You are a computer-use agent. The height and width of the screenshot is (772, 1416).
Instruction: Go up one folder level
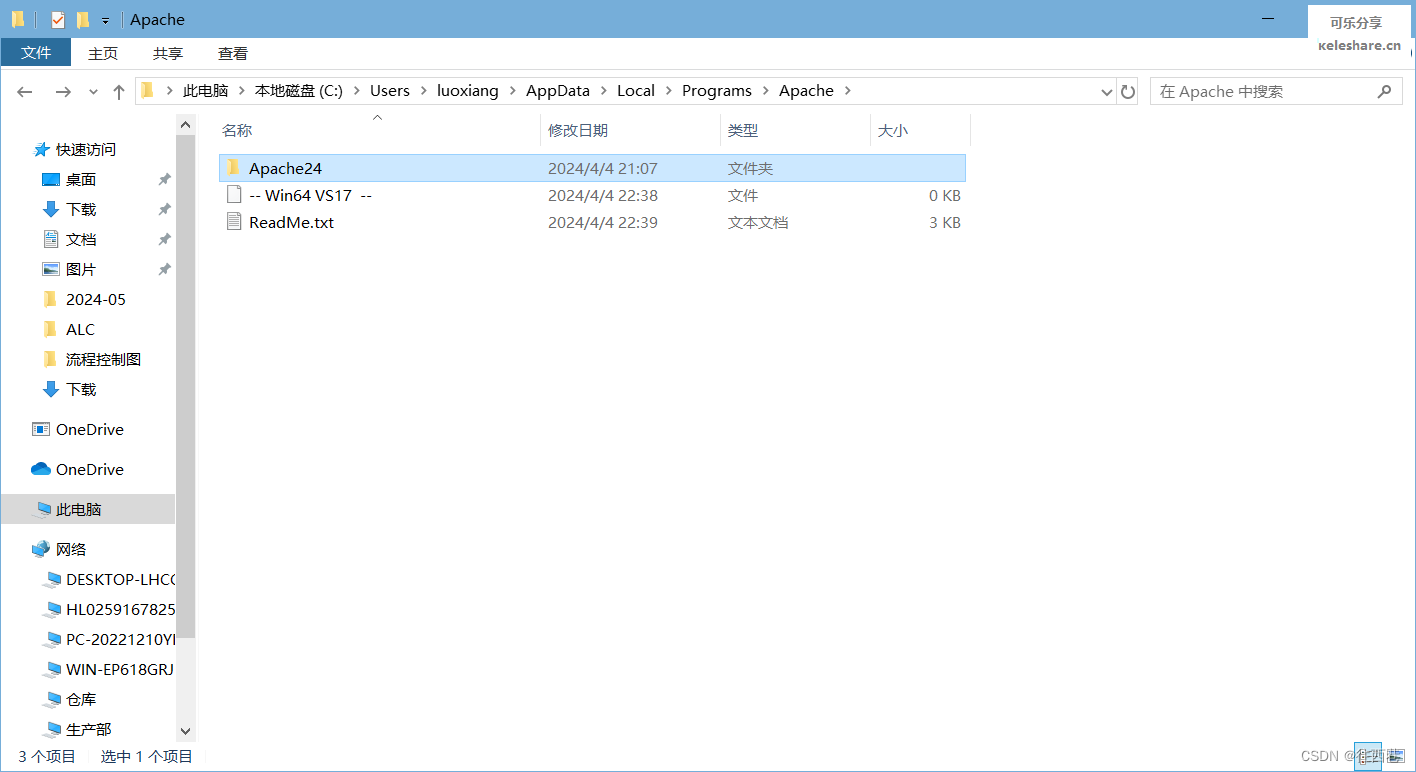(x=119, y=91)
